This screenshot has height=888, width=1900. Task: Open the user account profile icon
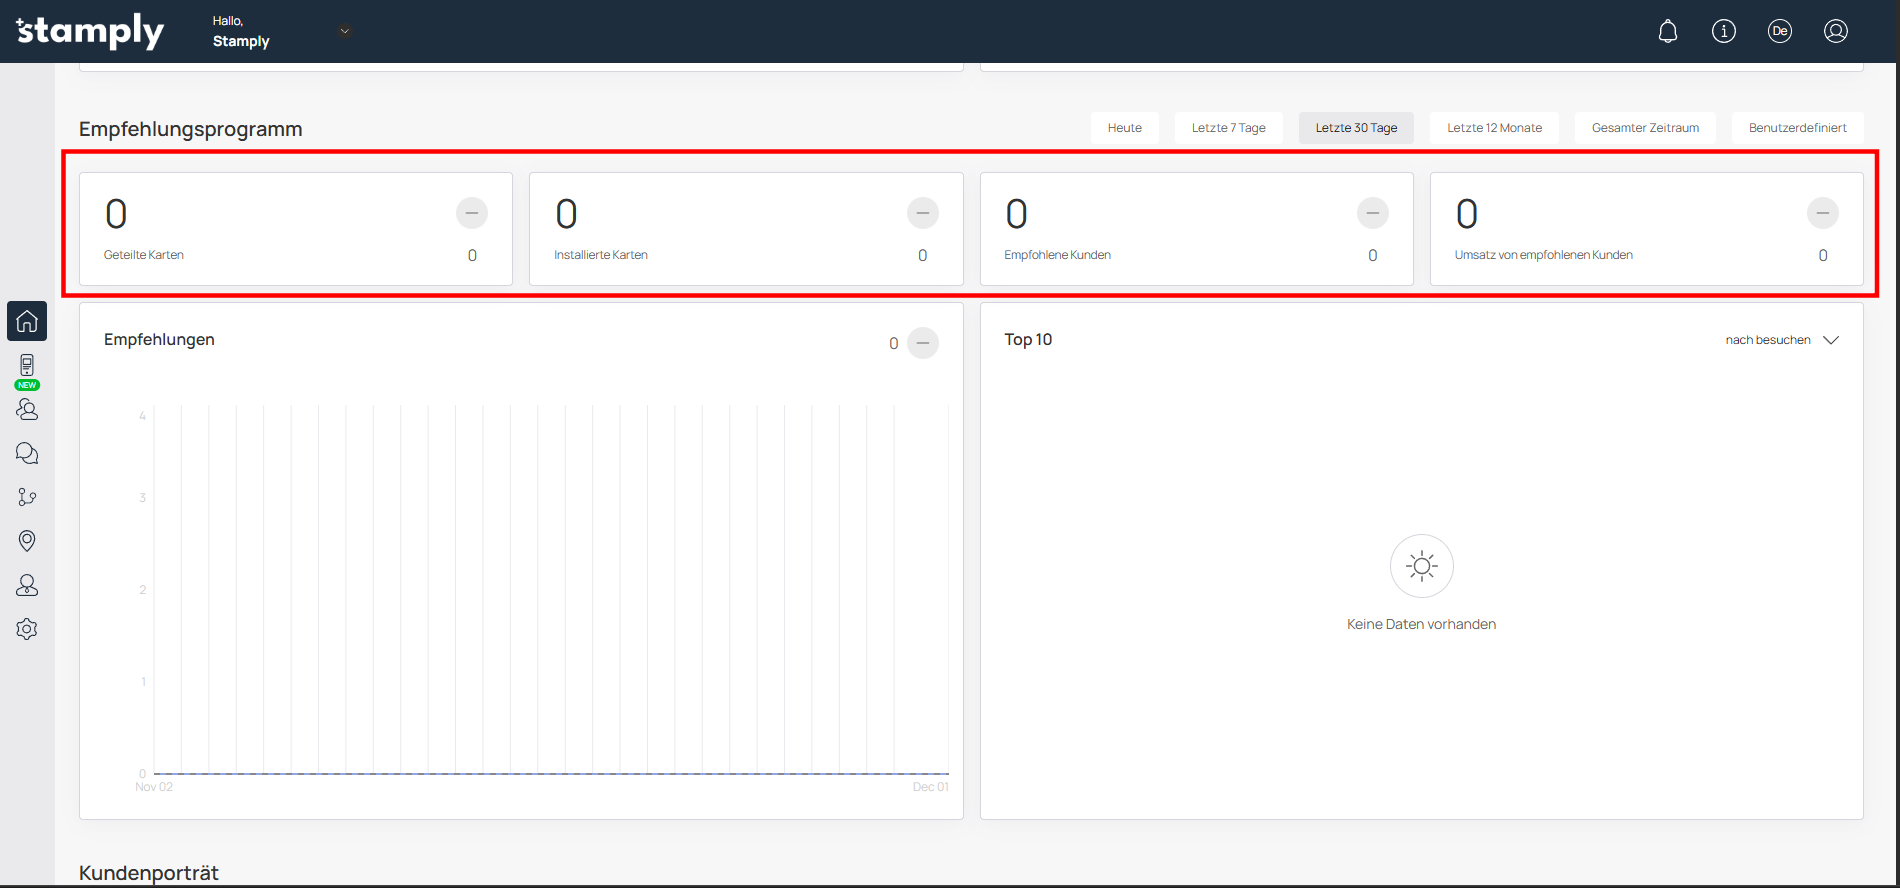coord(1836,31)
